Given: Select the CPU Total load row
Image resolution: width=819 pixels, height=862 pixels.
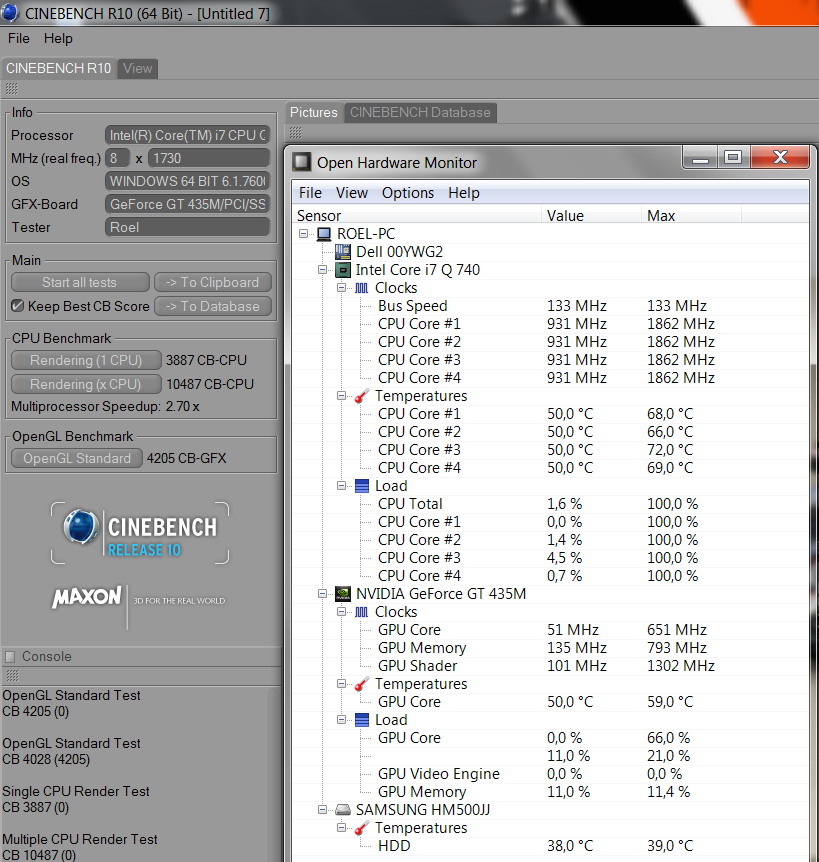Looking at the screenshot, I should point(550,504).
